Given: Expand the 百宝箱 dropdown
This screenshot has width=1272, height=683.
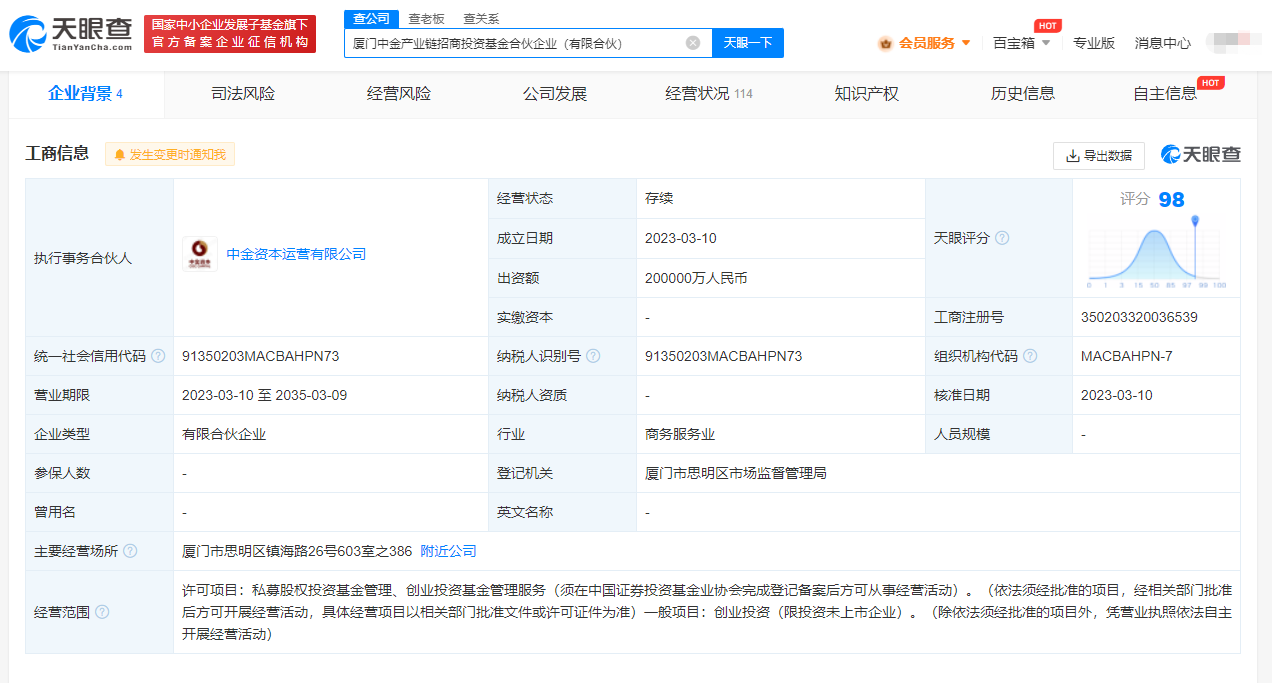Looking at the screenshot, I should [1046, 43].
